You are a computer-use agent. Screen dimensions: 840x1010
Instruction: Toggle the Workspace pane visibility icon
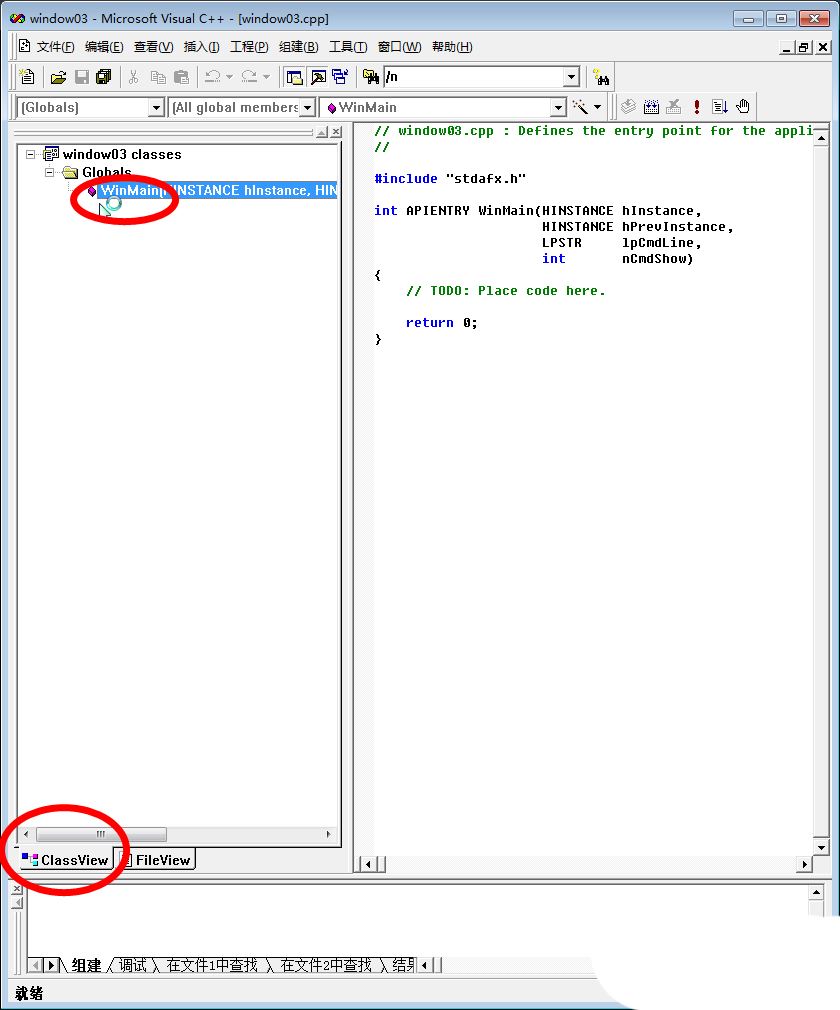click(x=293, y=77)
